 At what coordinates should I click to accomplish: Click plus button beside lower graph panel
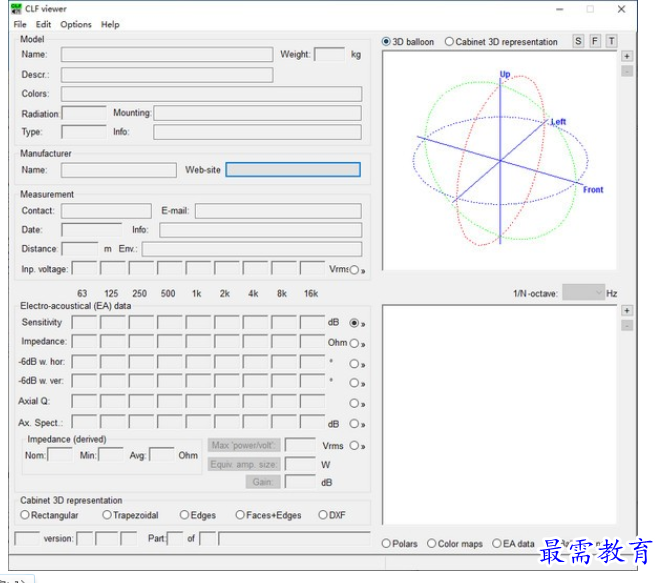(627, 311)
